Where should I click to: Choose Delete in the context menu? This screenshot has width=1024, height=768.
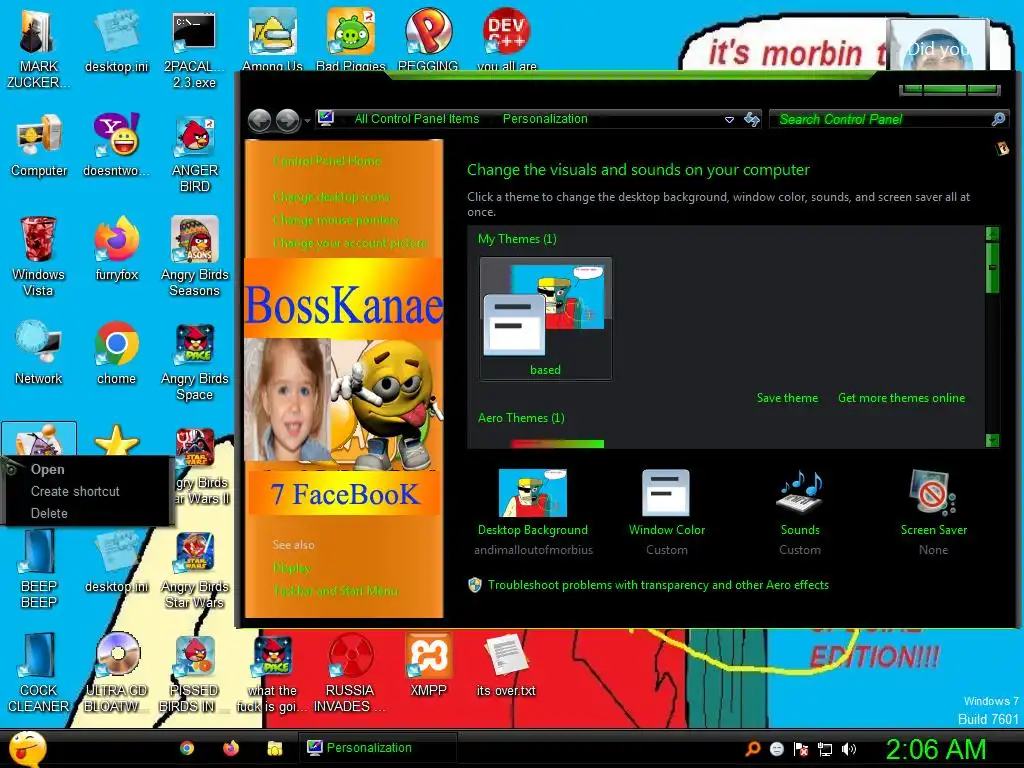(x=49, y=513)
